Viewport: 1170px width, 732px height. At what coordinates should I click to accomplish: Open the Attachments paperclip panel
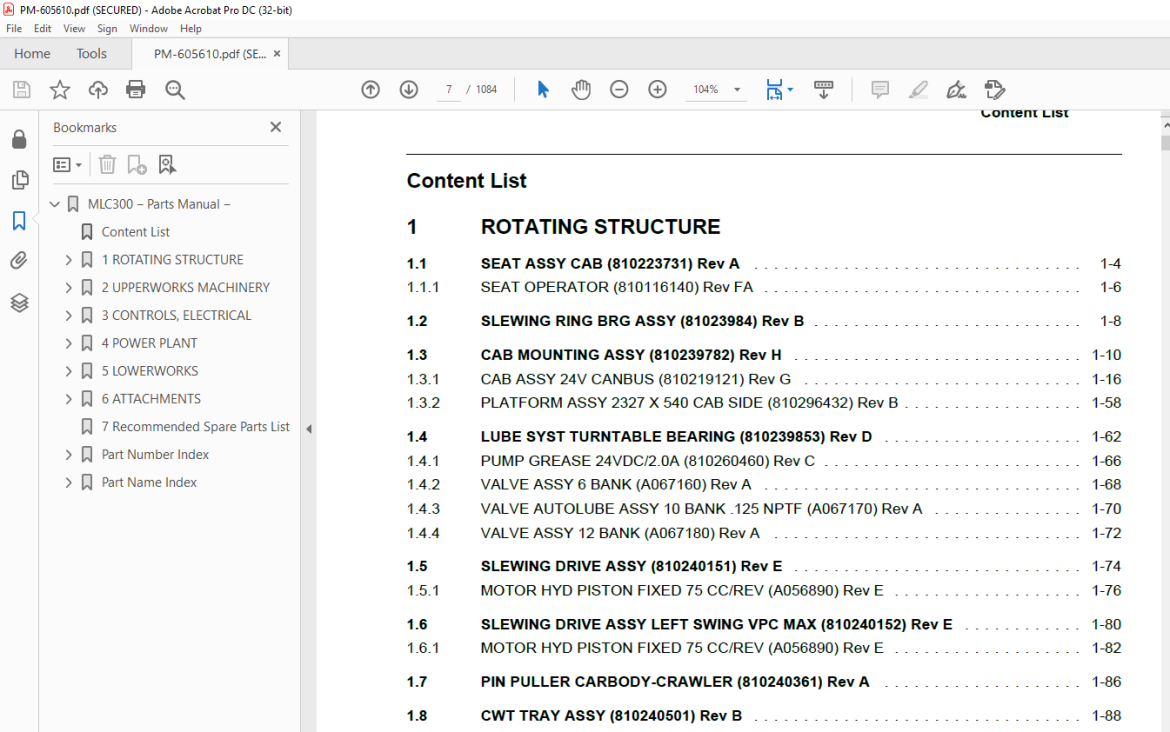tap(19, 260)
